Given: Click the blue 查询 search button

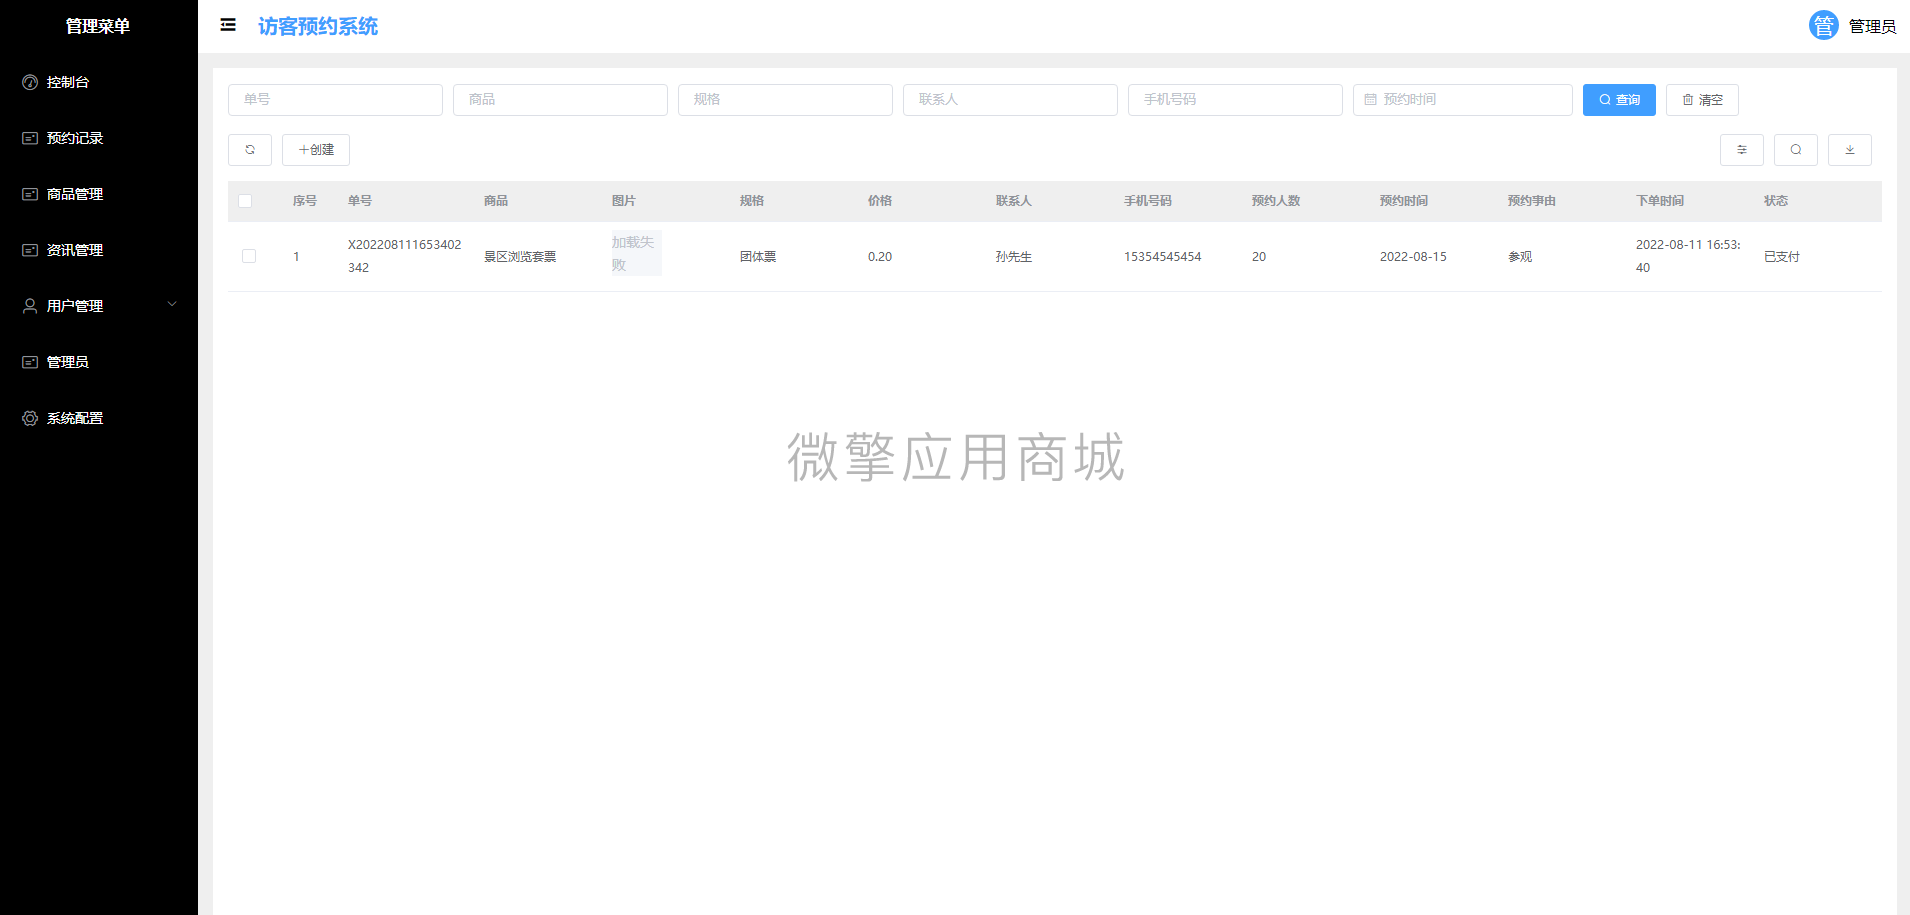Looking at the screenshot, I should click(x=1619, y=100).
